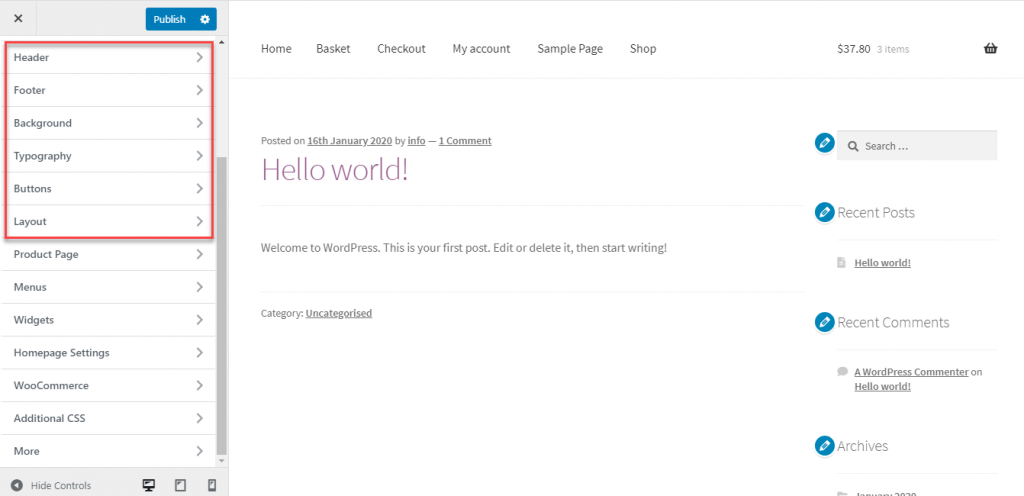Click the Hello world! post title

click(x=335, y=169)
